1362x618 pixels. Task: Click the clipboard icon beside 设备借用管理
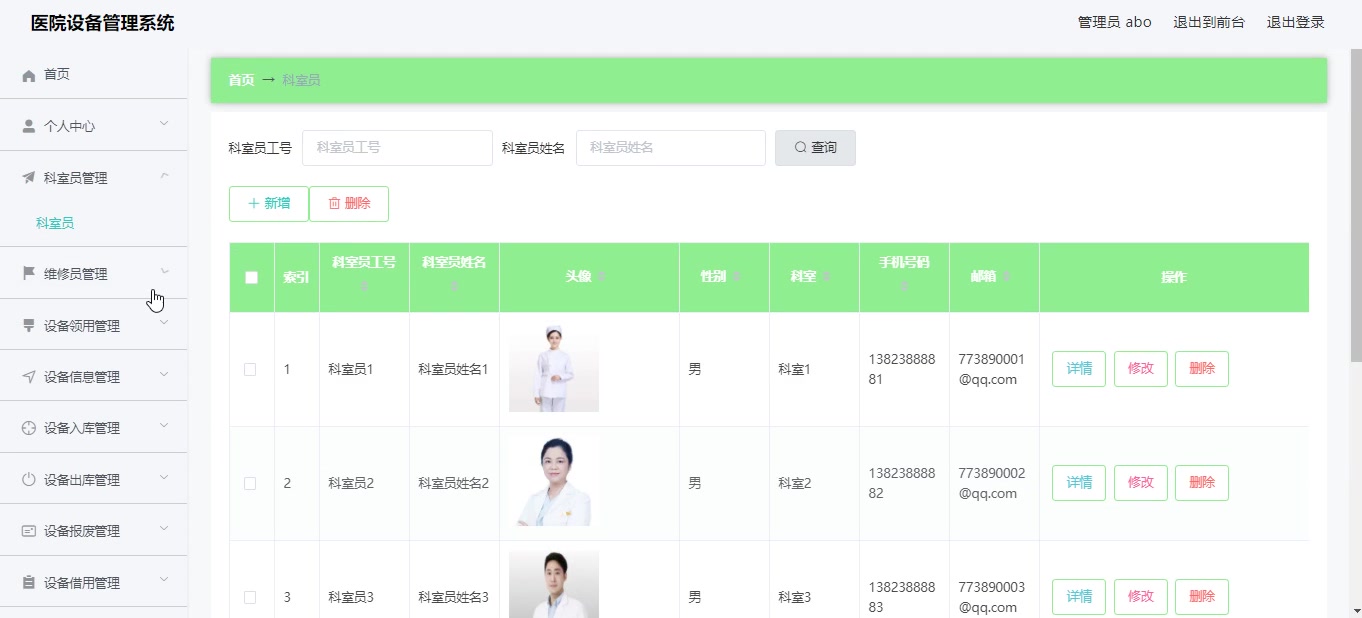pos(29,583)
